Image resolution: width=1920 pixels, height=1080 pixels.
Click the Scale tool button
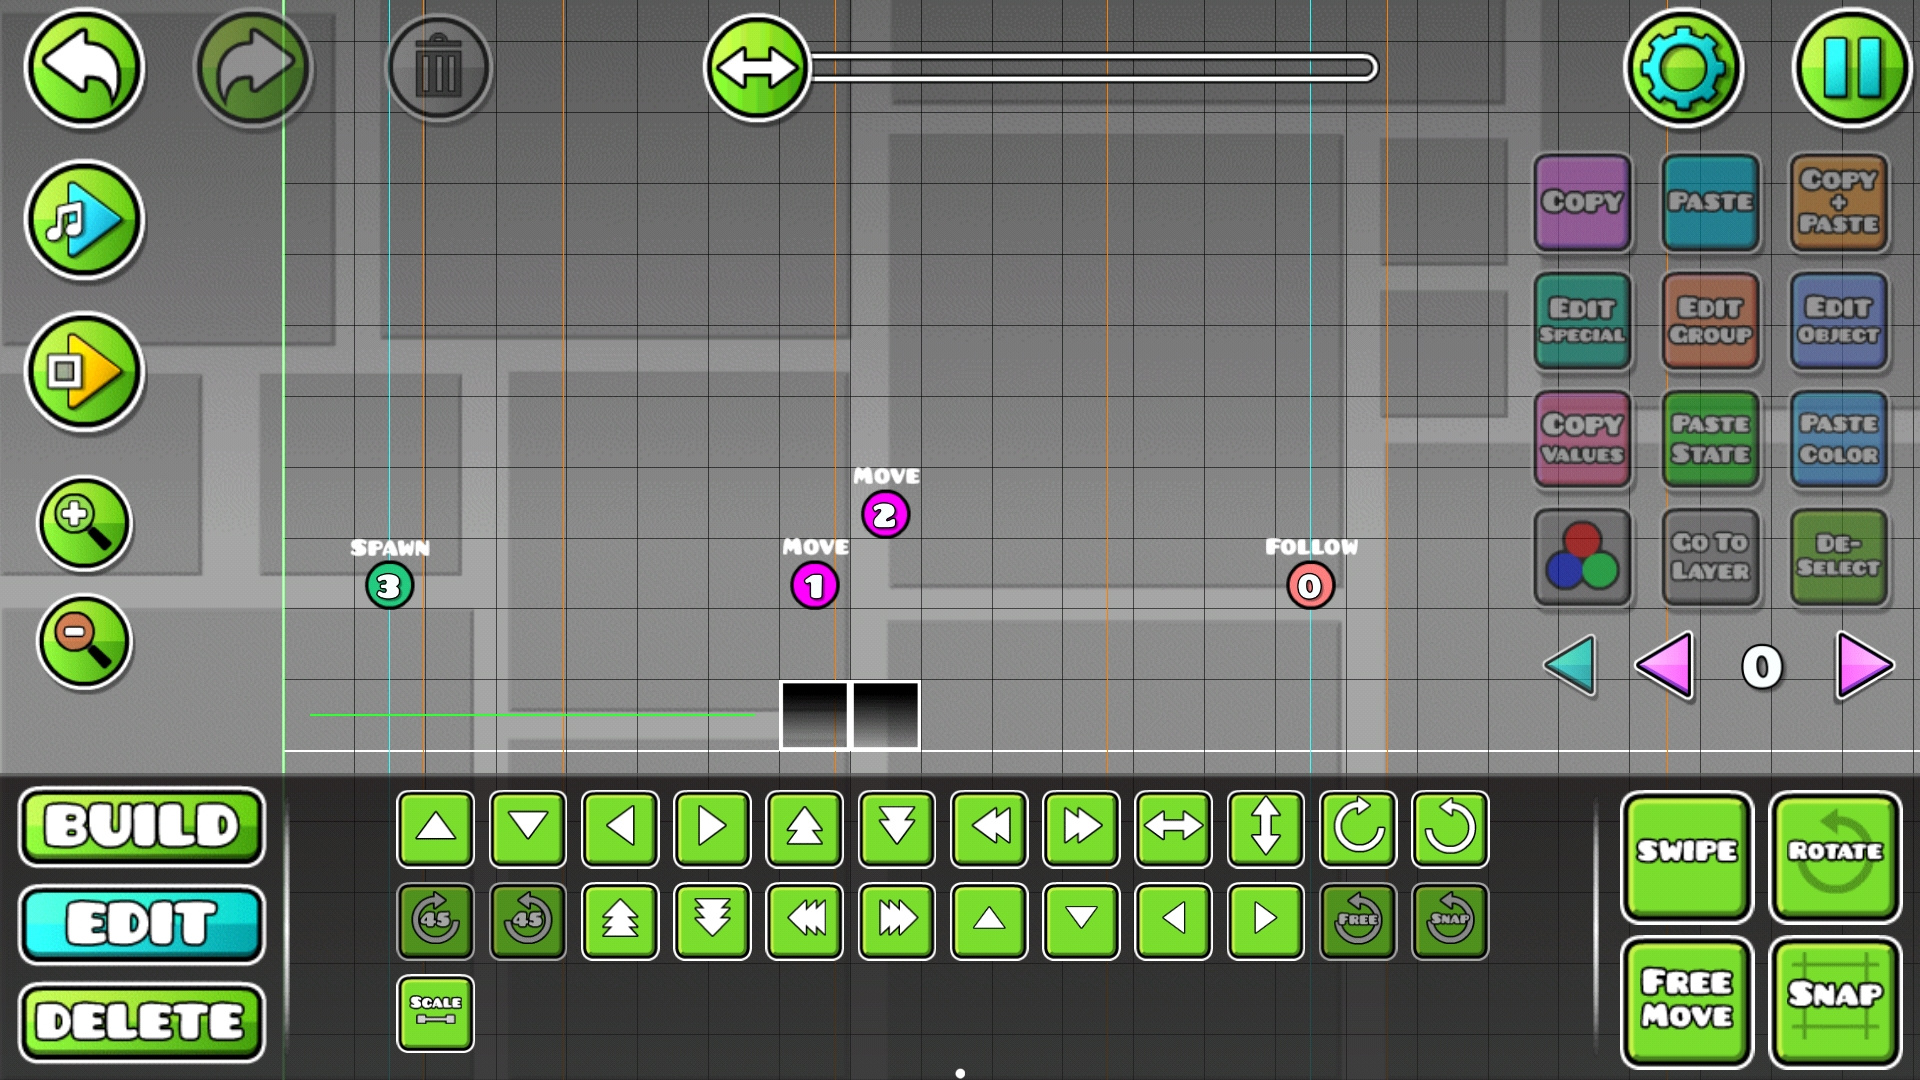435,1013
